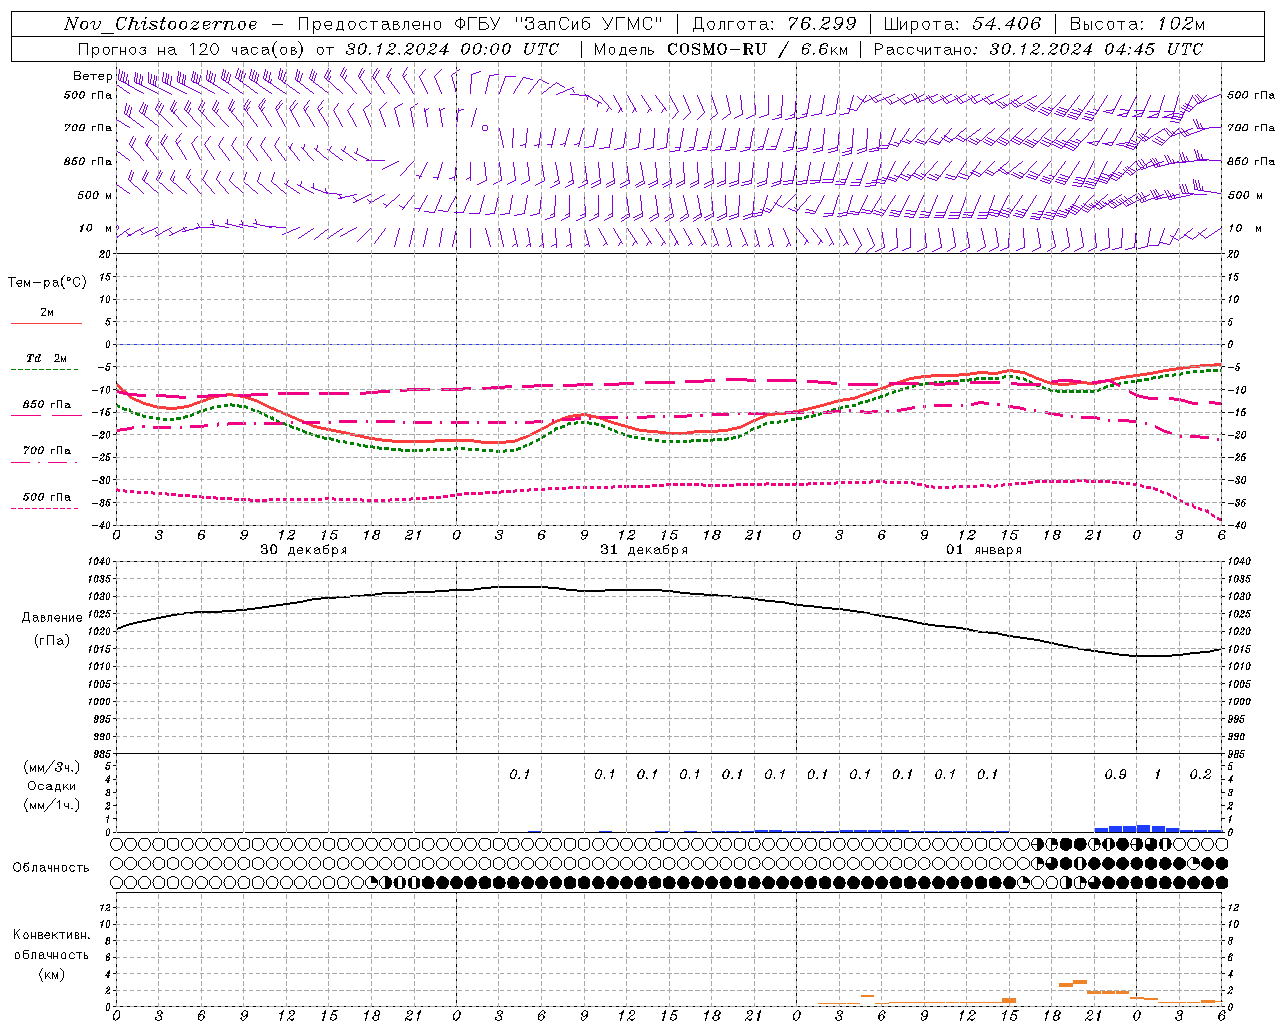
Task: Select the text Предоставлено ФГБУ "ЗапСиб УГМС"
Action: click(481, 24)
